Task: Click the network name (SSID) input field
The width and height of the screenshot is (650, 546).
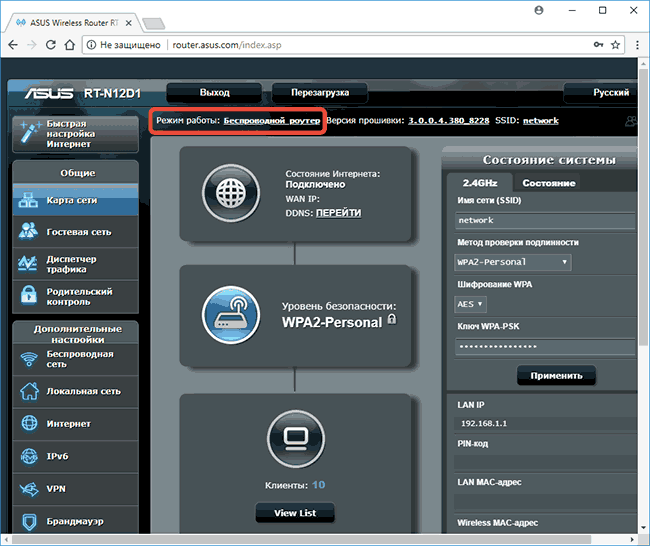Action: pyautogui.click(x=545, y=221)
